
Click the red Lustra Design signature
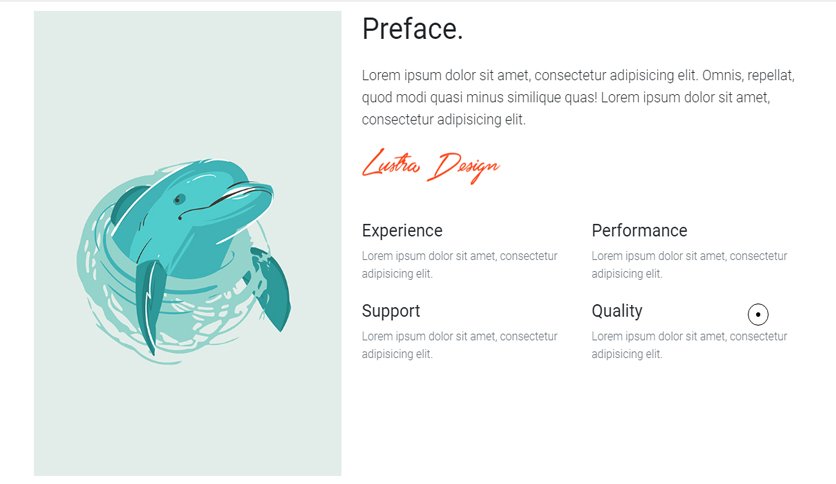(430, 166)
